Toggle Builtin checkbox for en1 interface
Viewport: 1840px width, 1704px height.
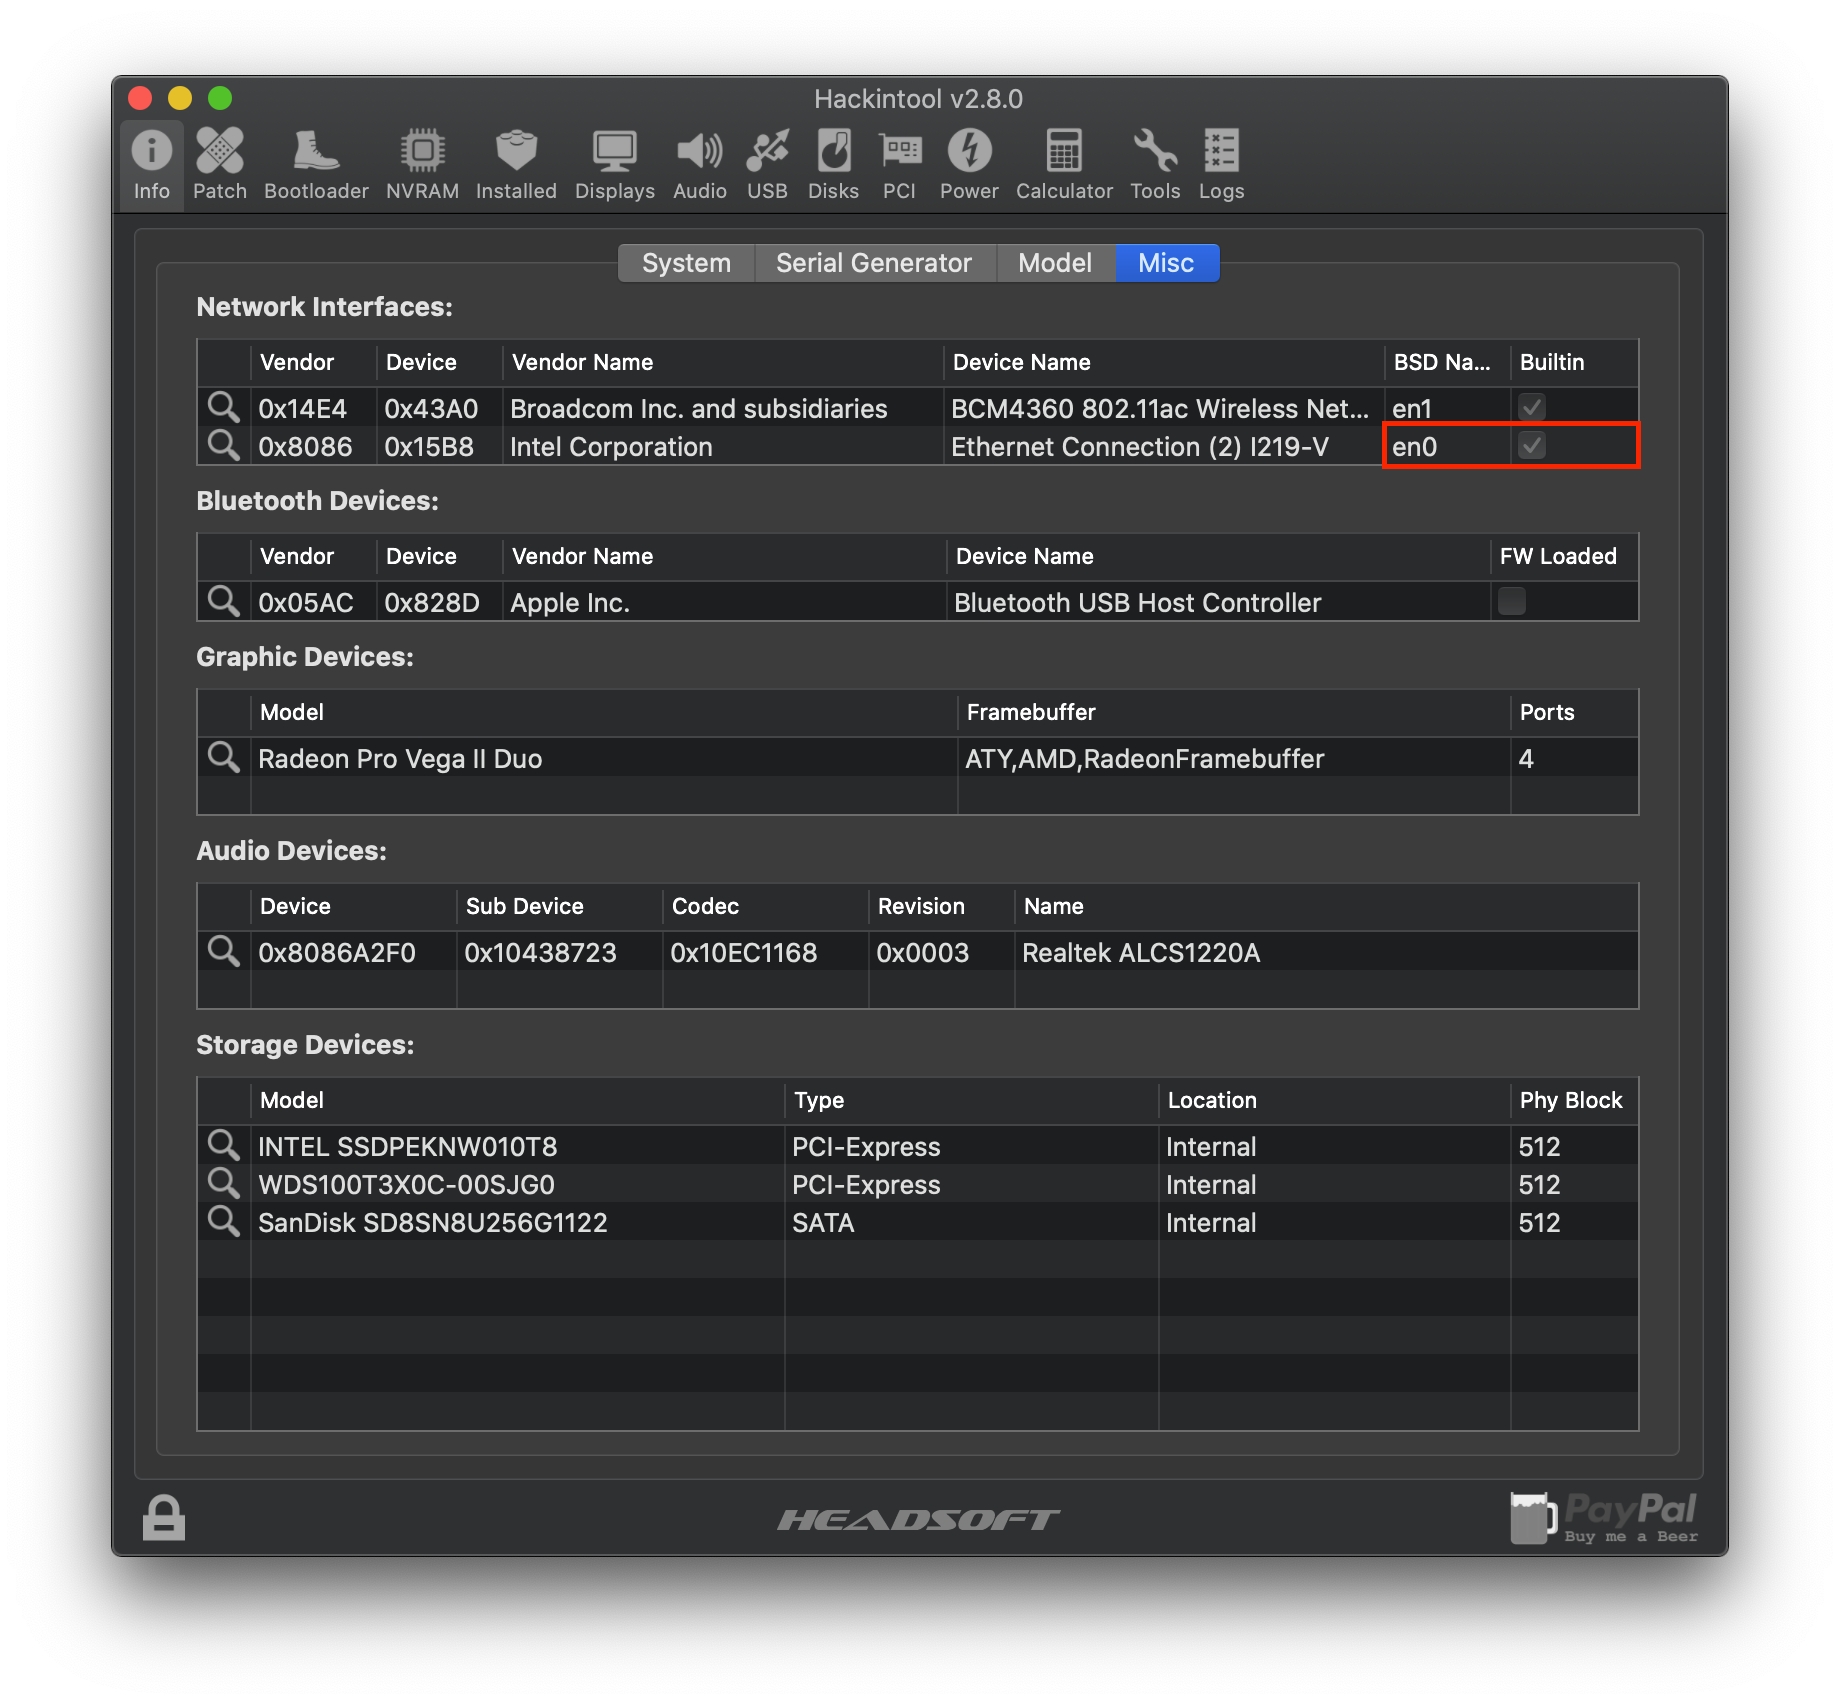pyautogui.click(x=1532, y=407)
